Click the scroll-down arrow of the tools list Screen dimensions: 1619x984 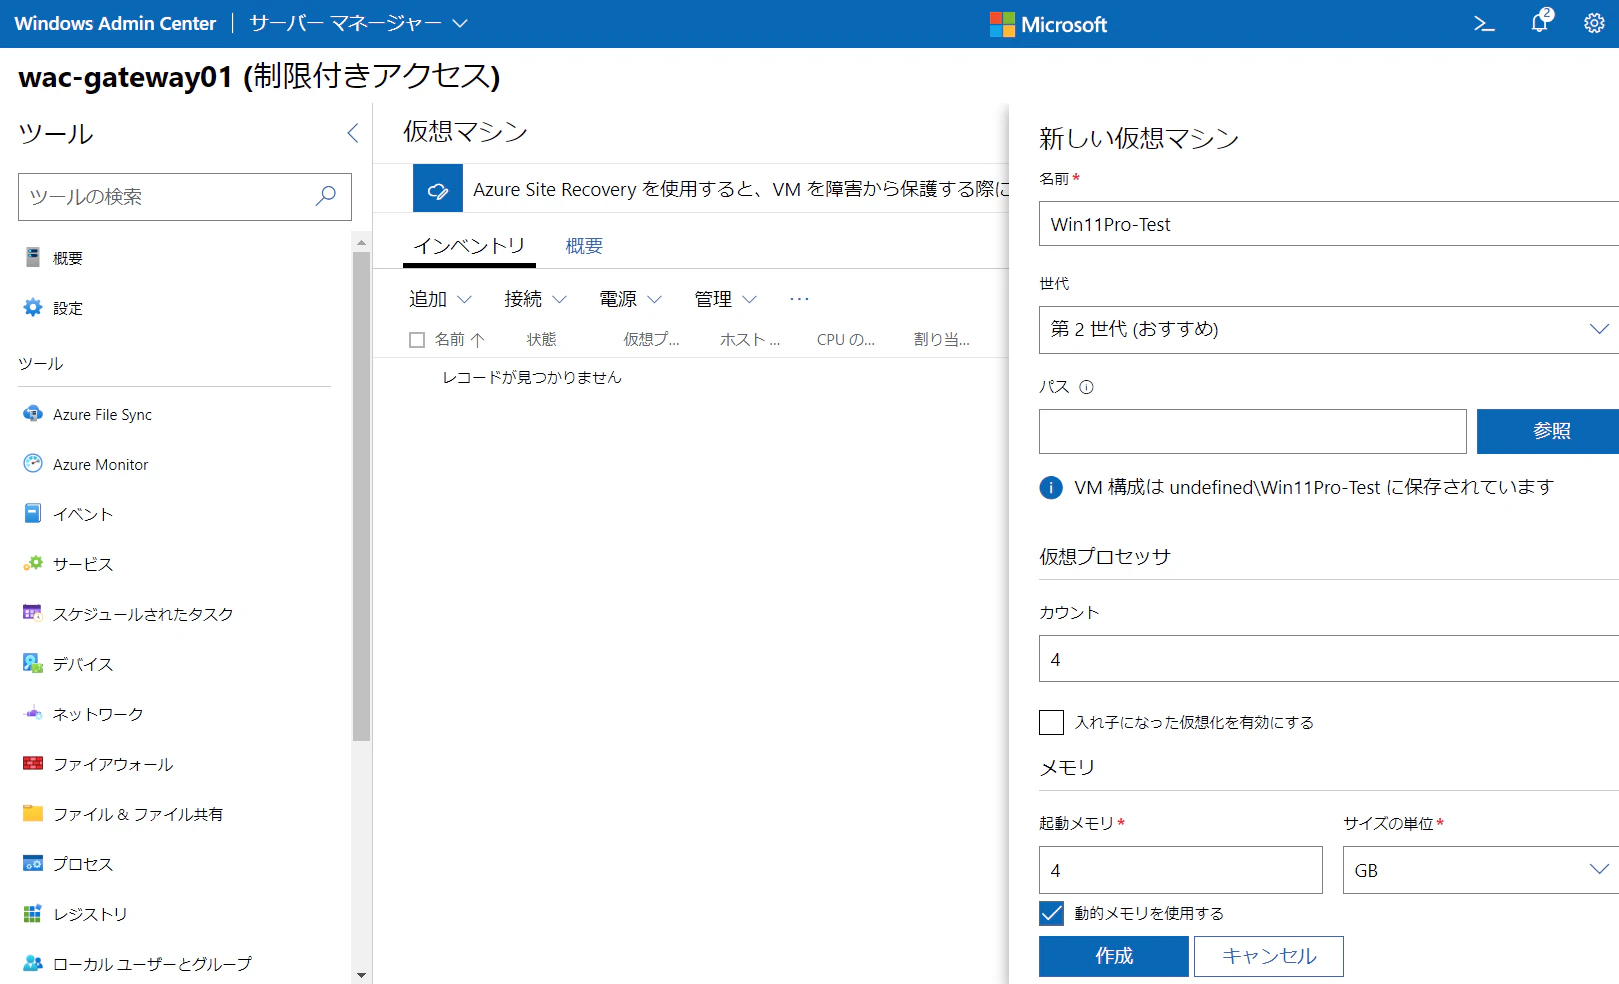click(361, 975)
